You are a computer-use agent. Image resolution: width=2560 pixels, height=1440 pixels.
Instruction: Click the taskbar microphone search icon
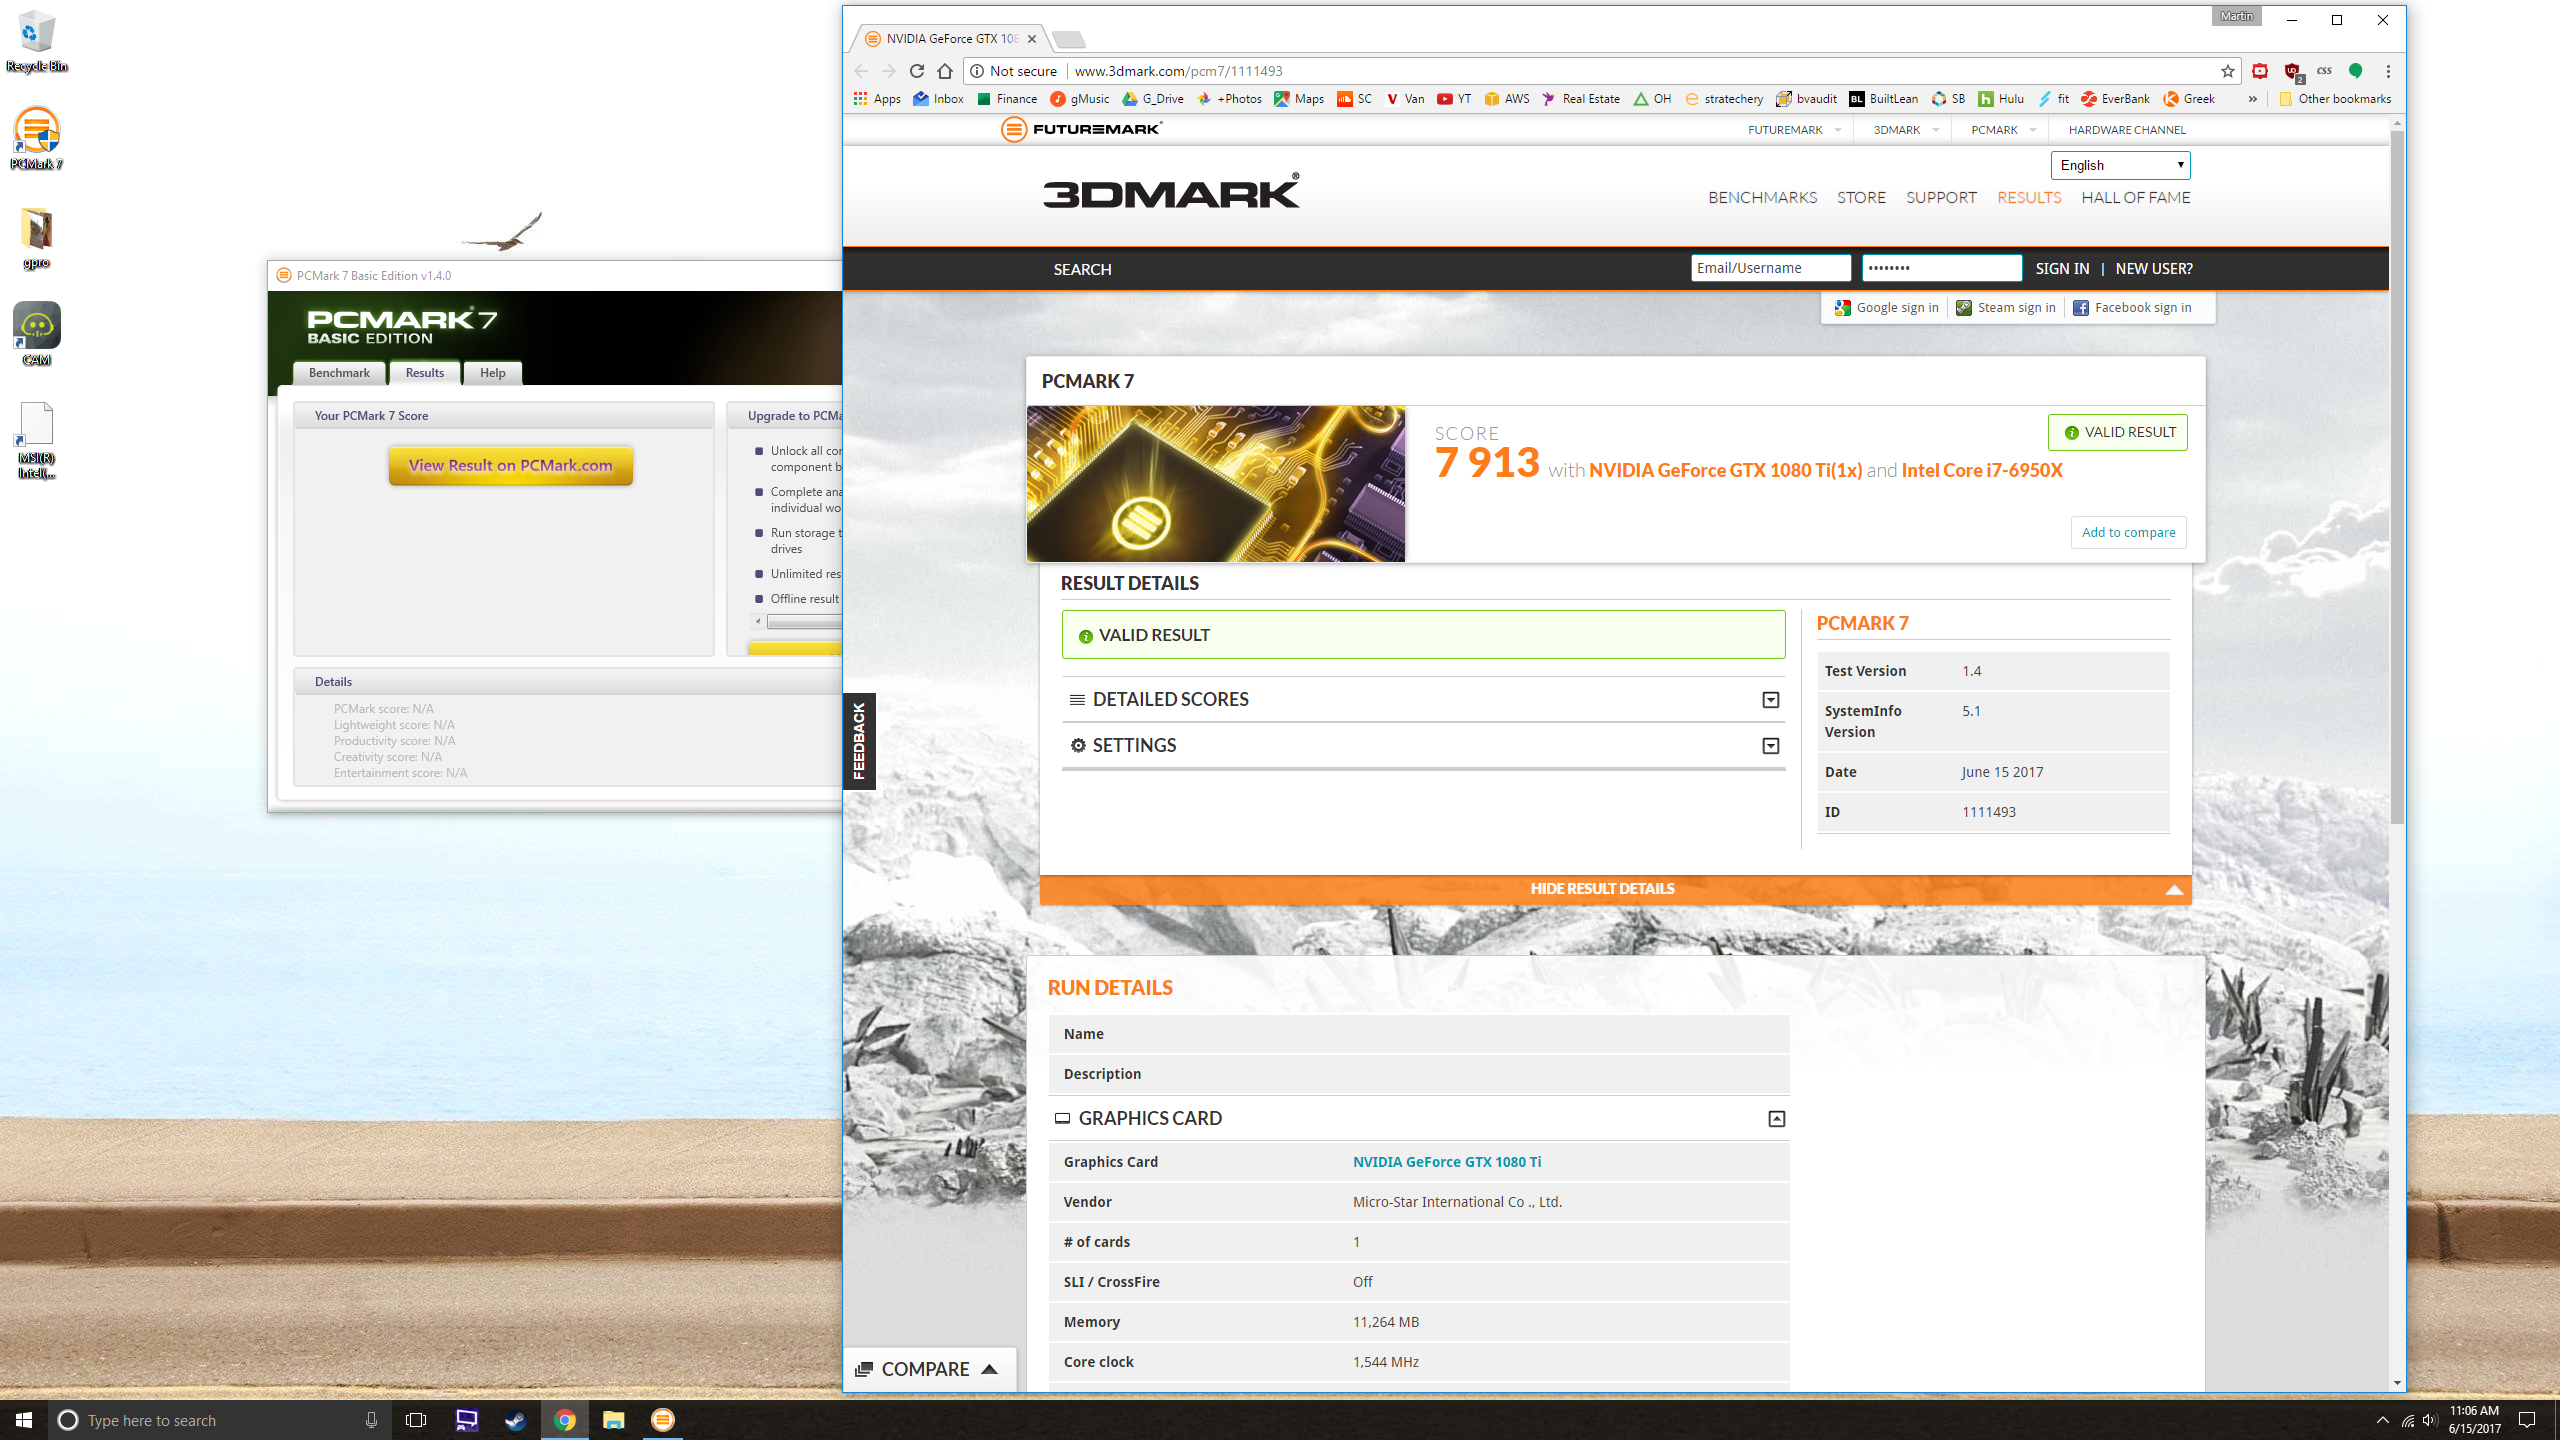371,1420
